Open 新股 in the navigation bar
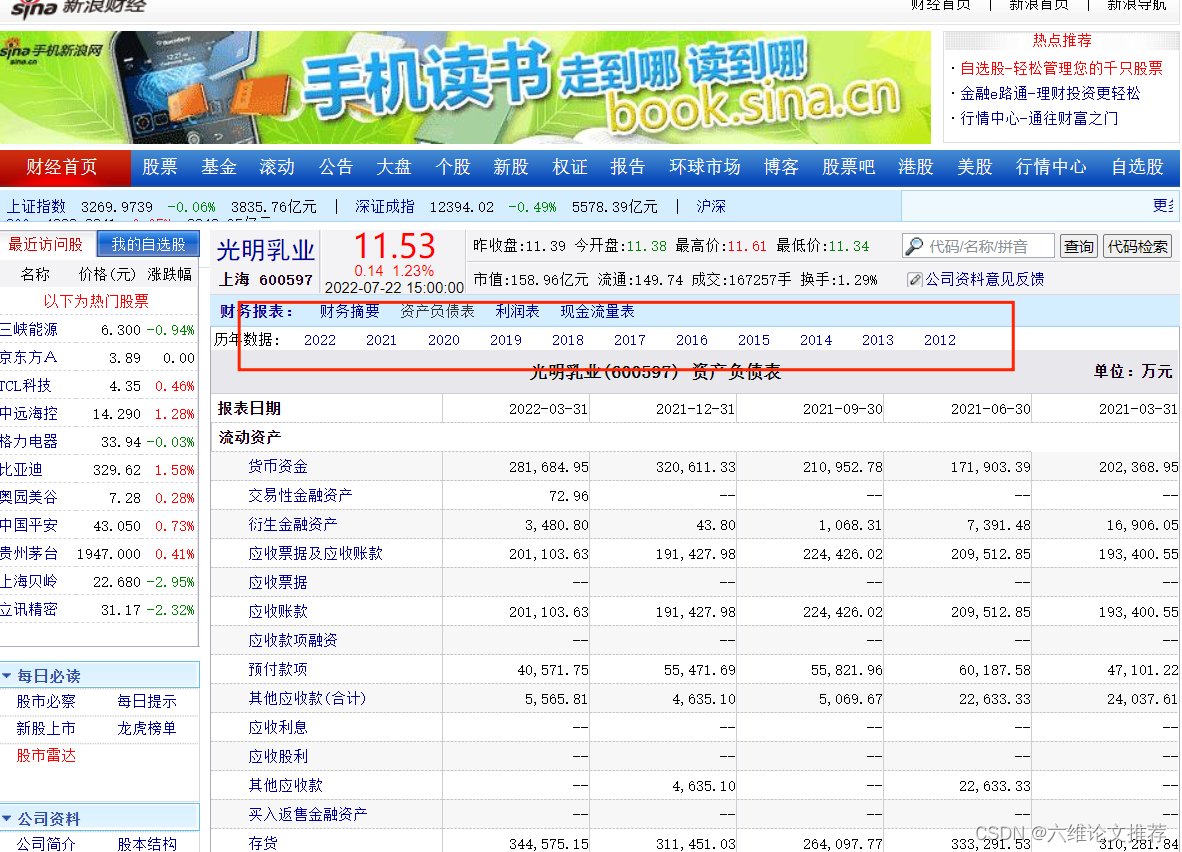The image size is (1182, 852). pyautogui.click(x=511, y=167)
